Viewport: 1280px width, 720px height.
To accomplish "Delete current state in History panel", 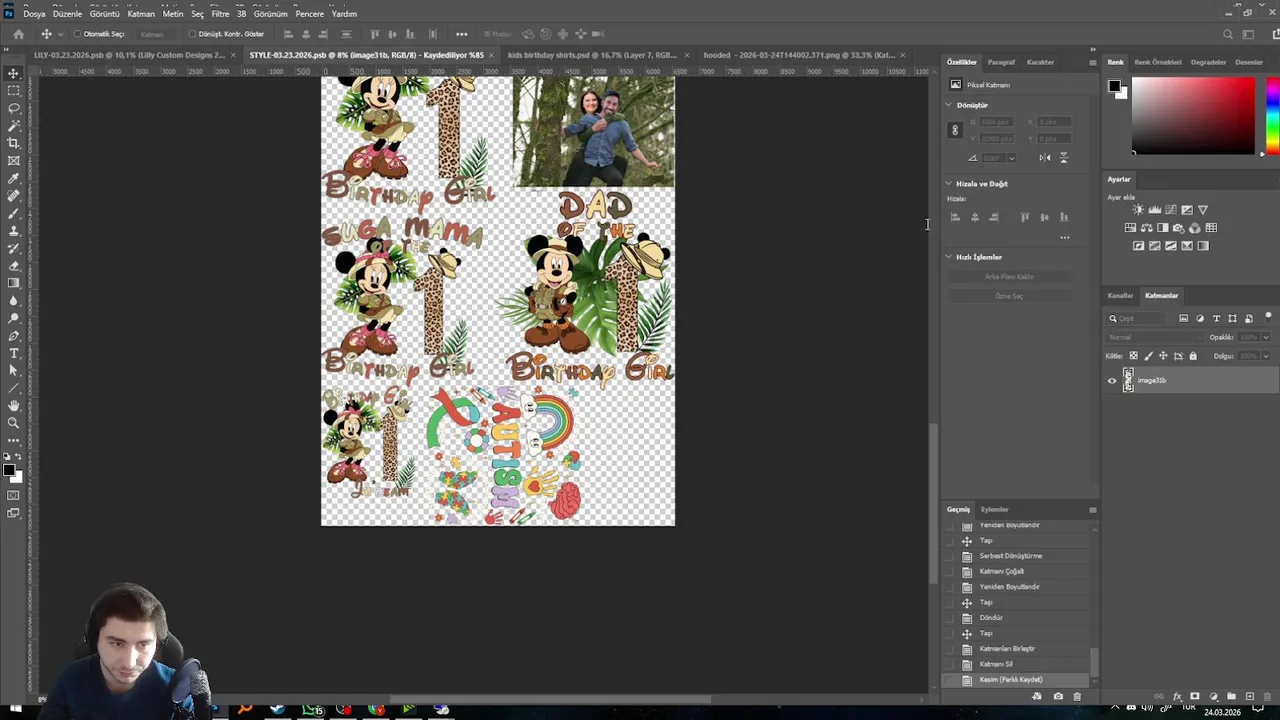I will (1077, 696).
